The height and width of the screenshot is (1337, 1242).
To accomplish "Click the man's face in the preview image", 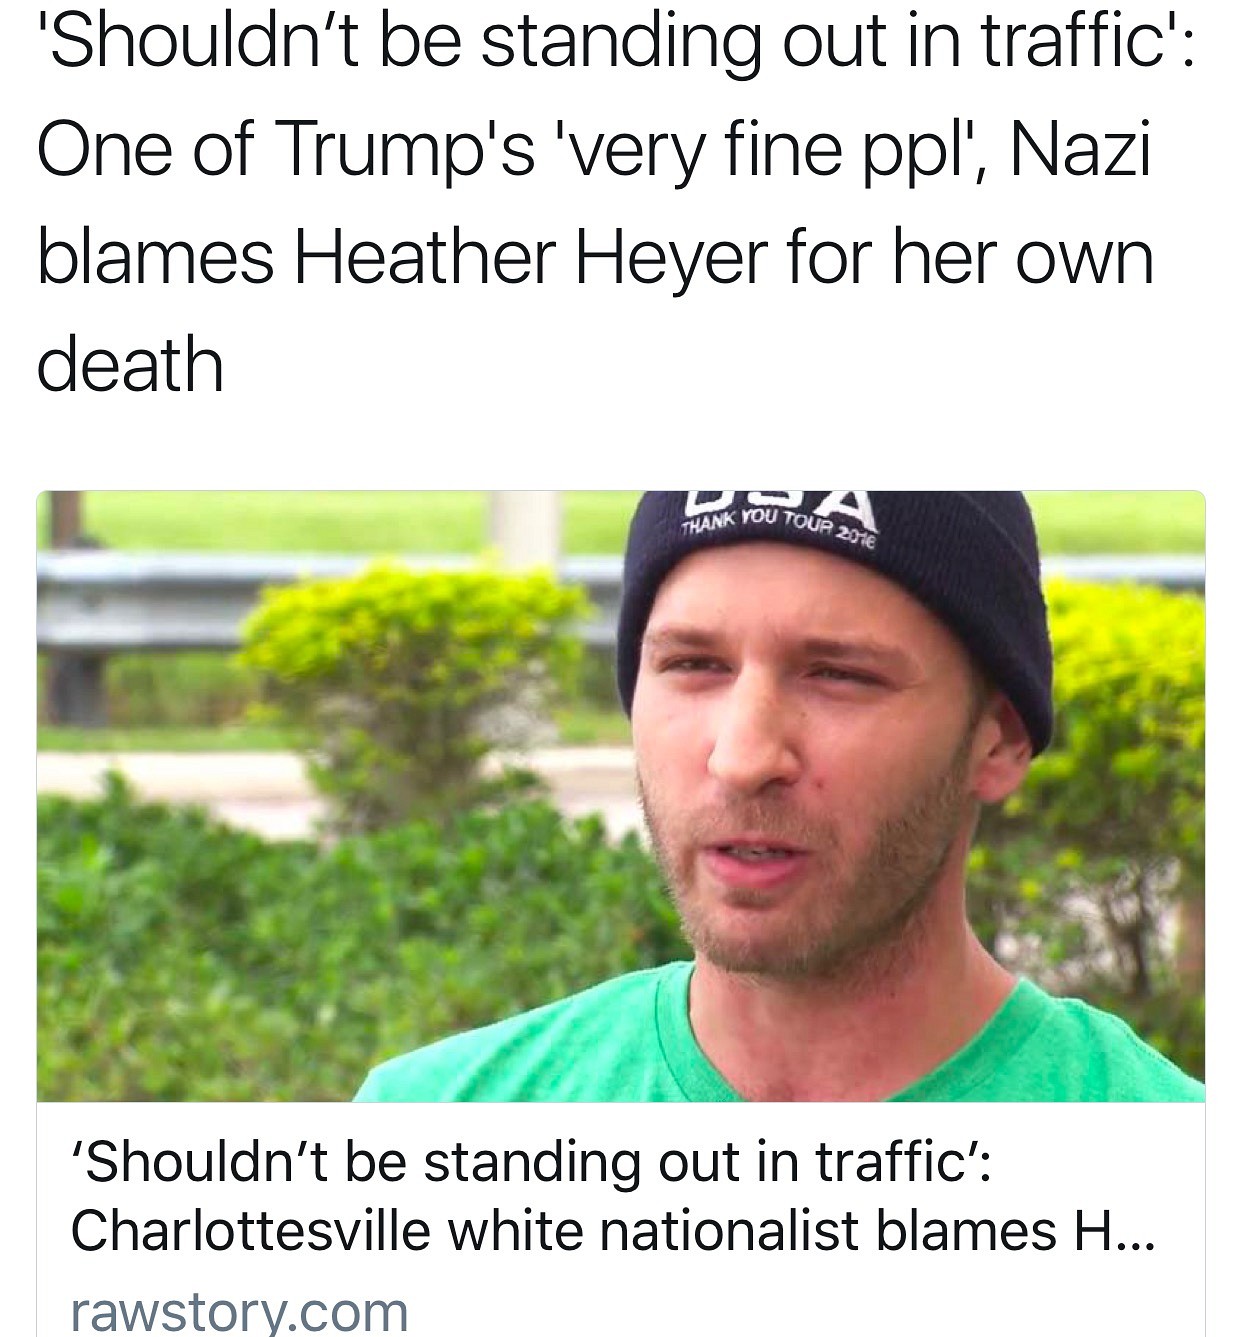I will pyautogui.click(x=800, y=770).
